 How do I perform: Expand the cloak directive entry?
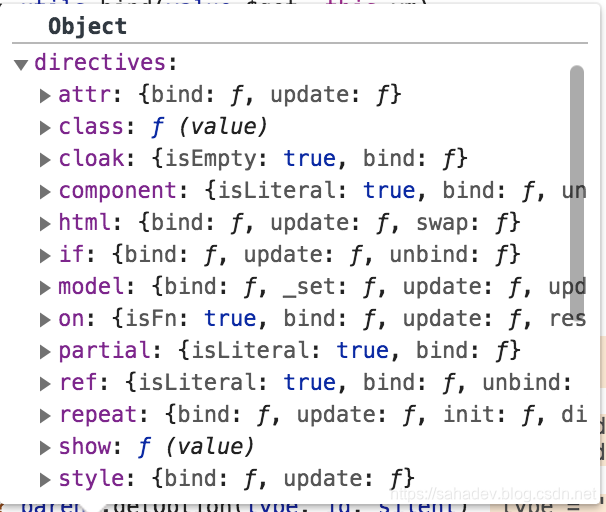click(x=45, y=160)
